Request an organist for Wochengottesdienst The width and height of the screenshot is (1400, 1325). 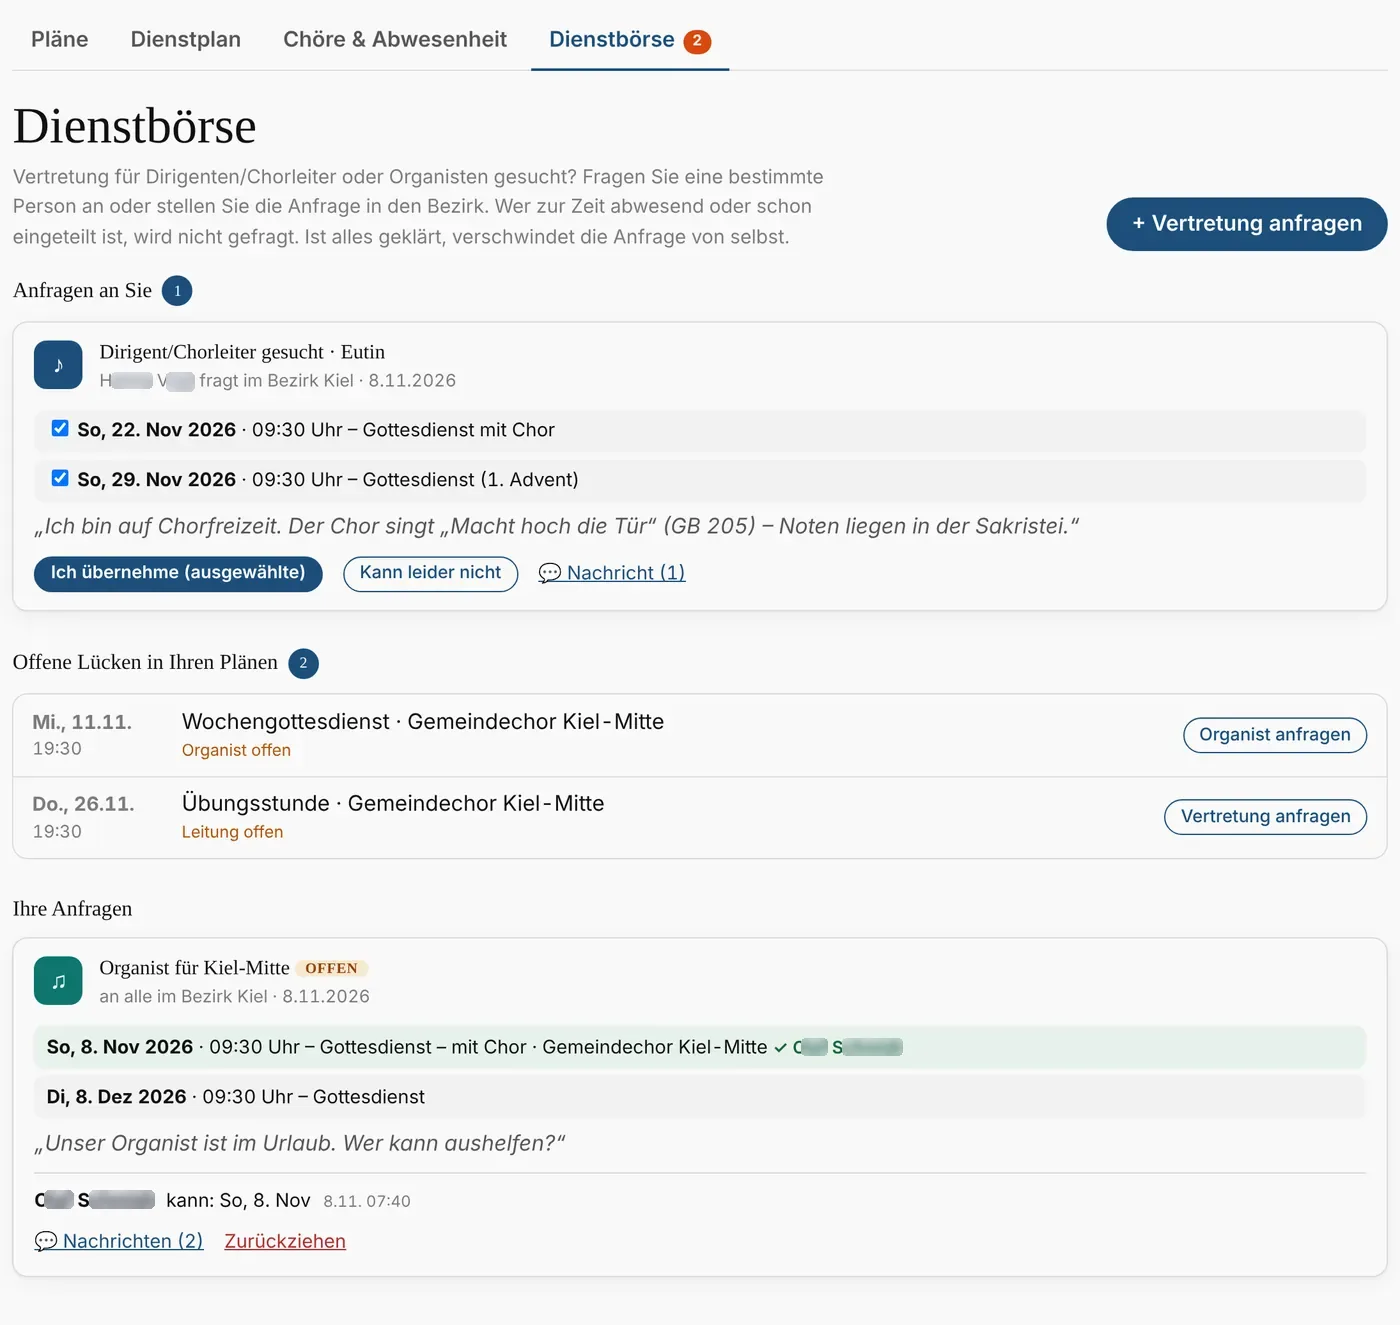click(x=1275, y=735)
